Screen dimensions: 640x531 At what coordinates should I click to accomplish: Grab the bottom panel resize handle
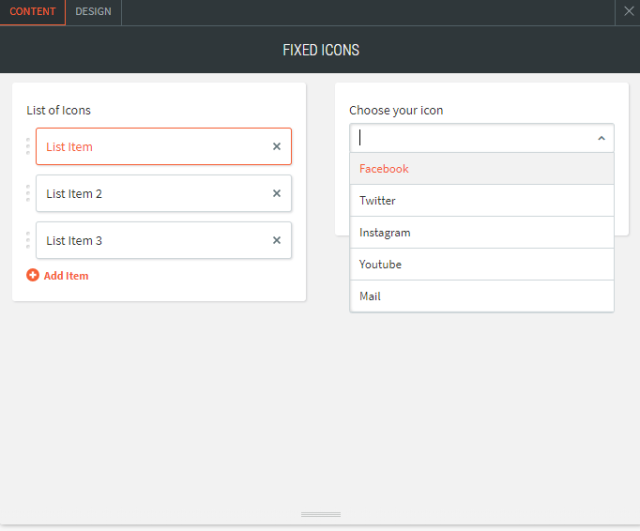(320, 515)
